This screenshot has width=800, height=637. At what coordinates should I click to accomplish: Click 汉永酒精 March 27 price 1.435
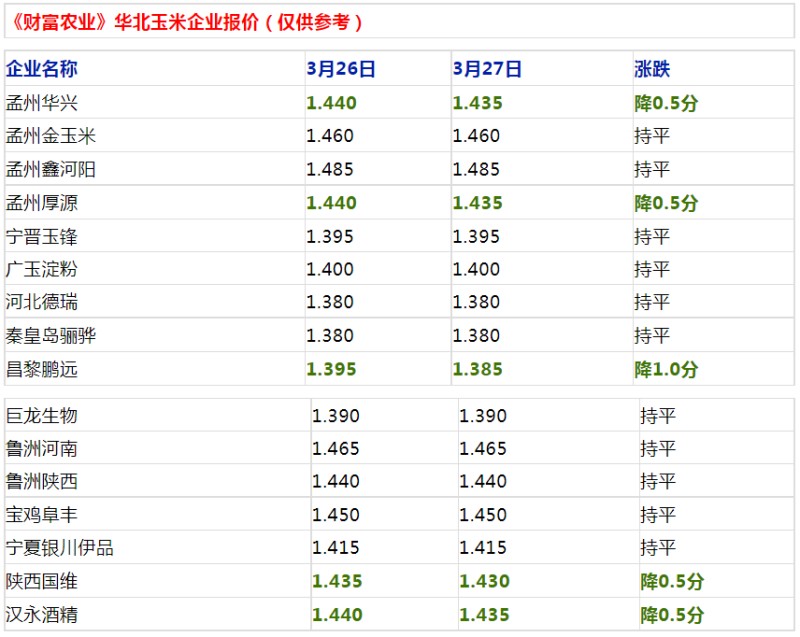(x=484, y=615)
